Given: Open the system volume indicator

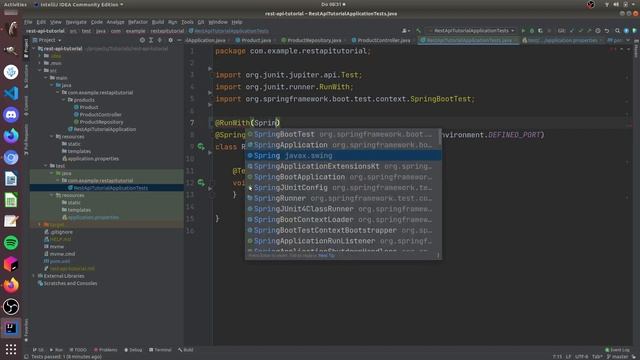Looking at the screenshot, I should (616, 4).
